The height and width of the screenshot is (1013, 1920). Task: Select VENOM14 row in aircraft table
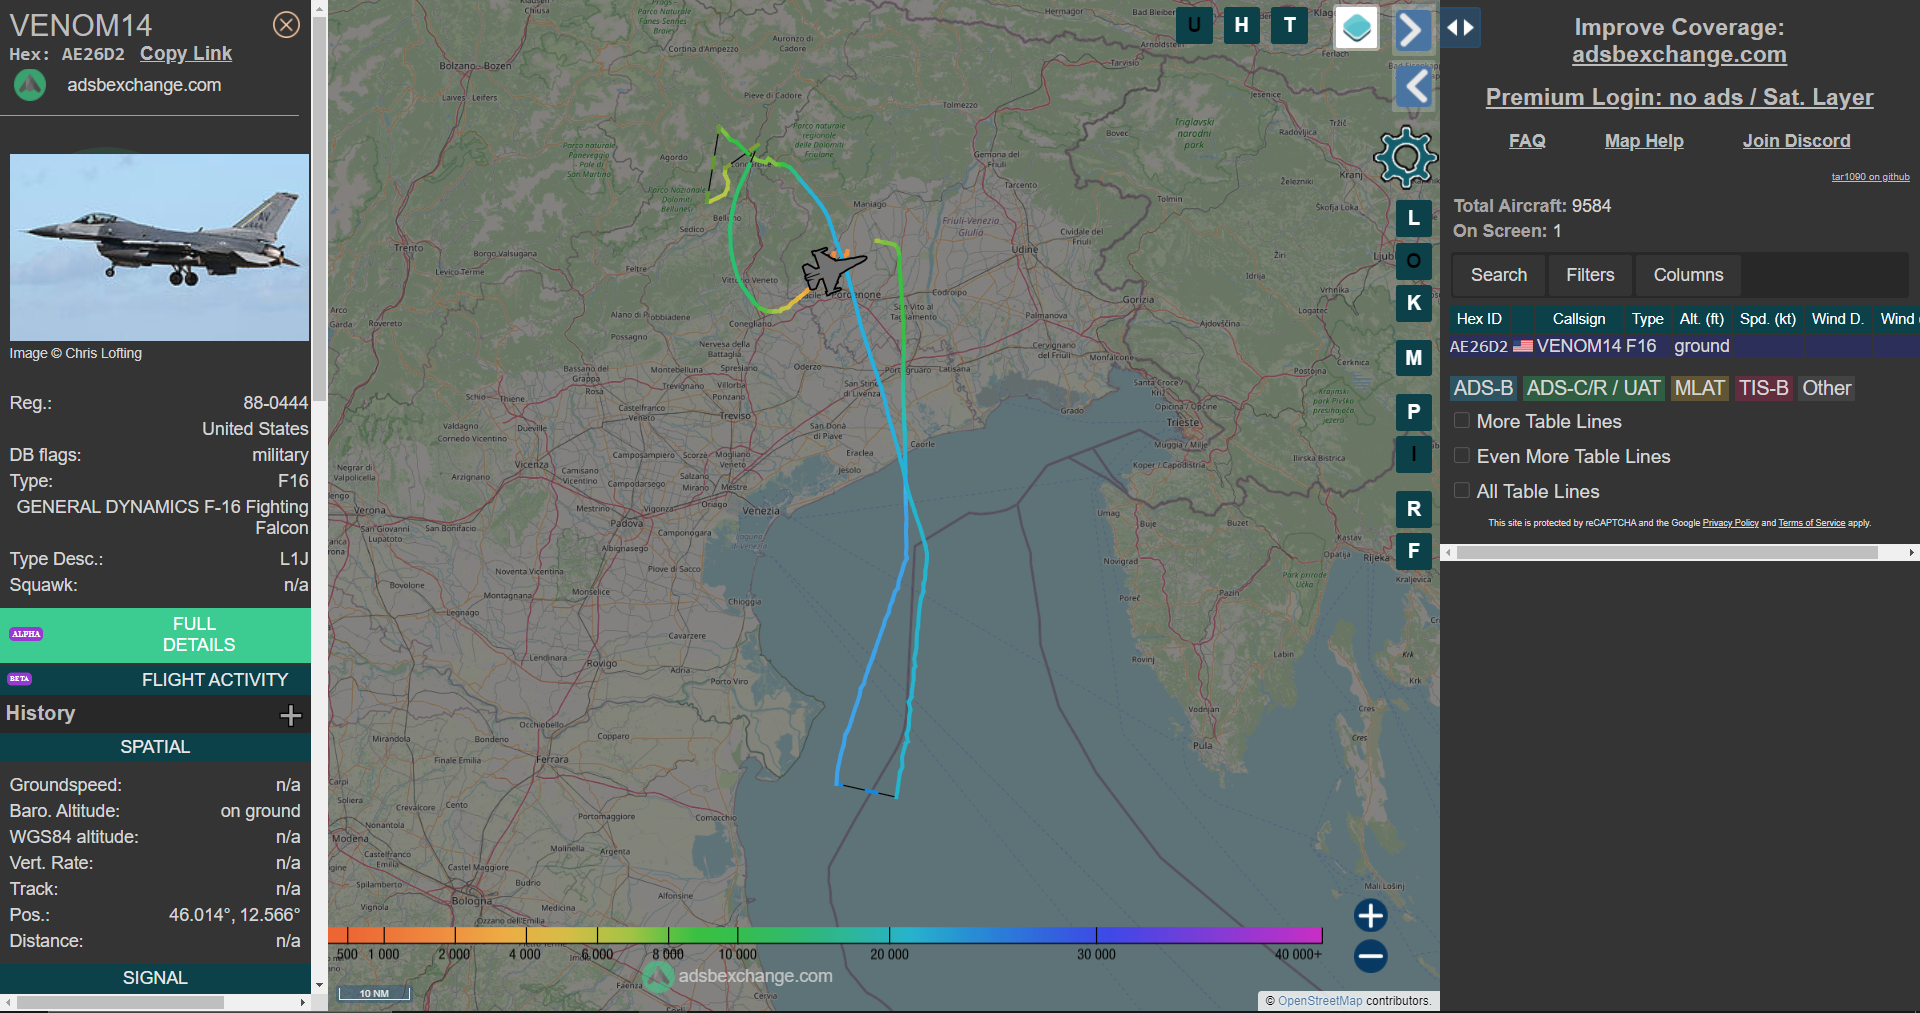pos(1684,346)
